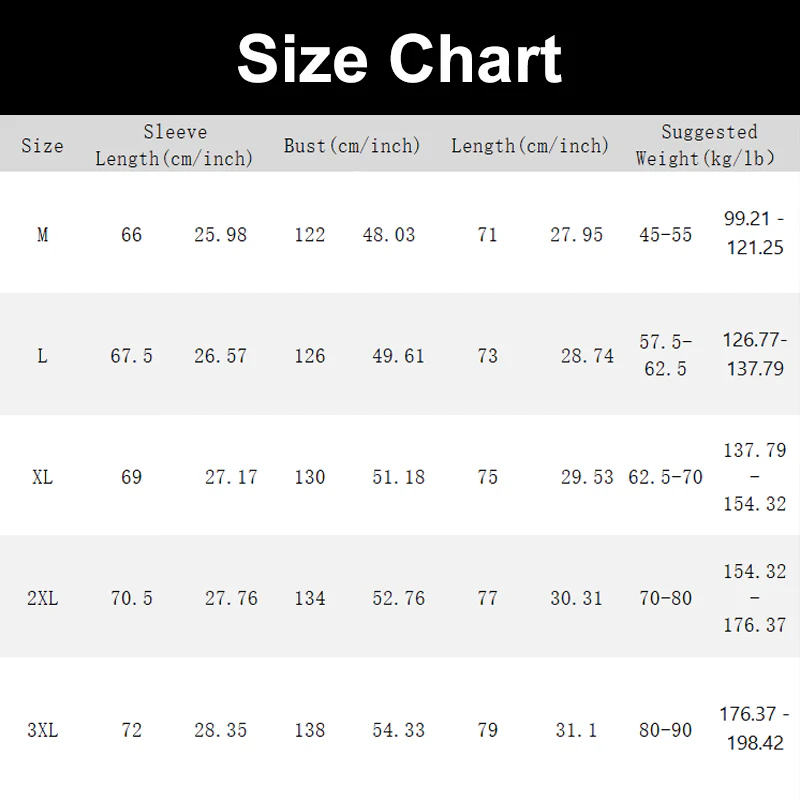Select the M size row label
Screen dimensions: 800x800
[x=42, y=235]
